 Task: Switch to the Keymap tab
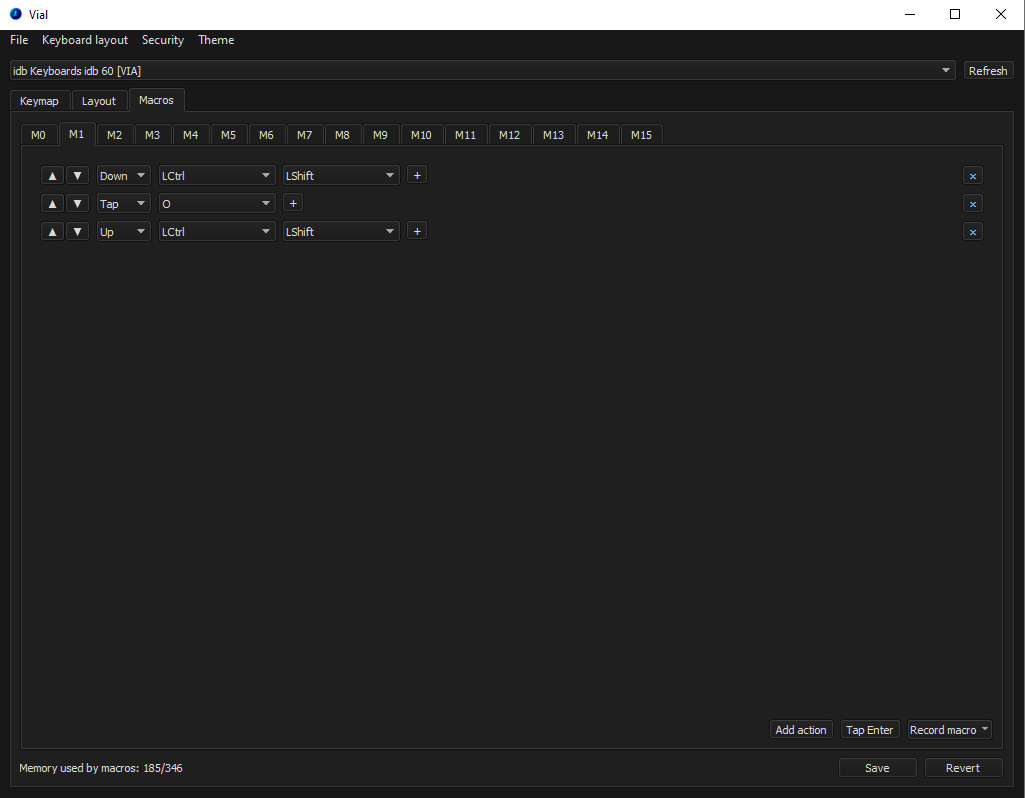[x=39, y=100]
